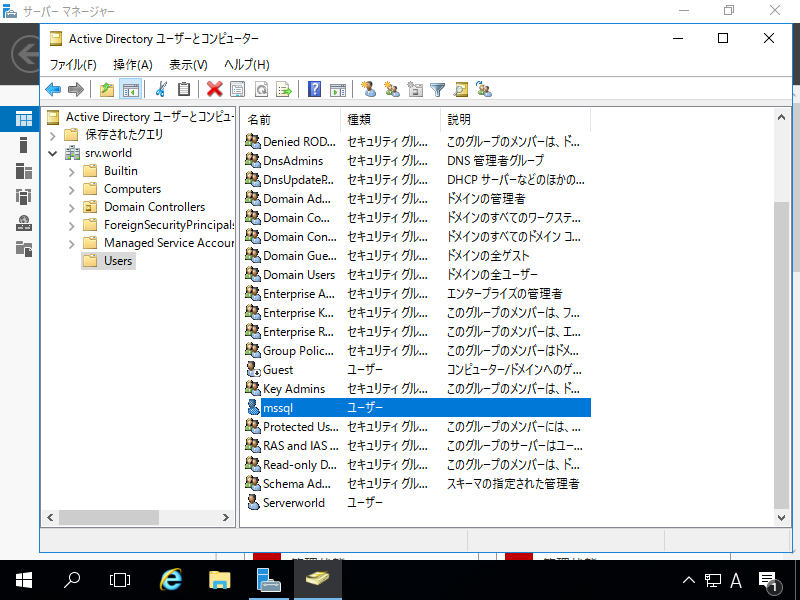This screenshot has height=600, width=800.
Task: Go back with the blue back arrow
Action: (53, 90)
